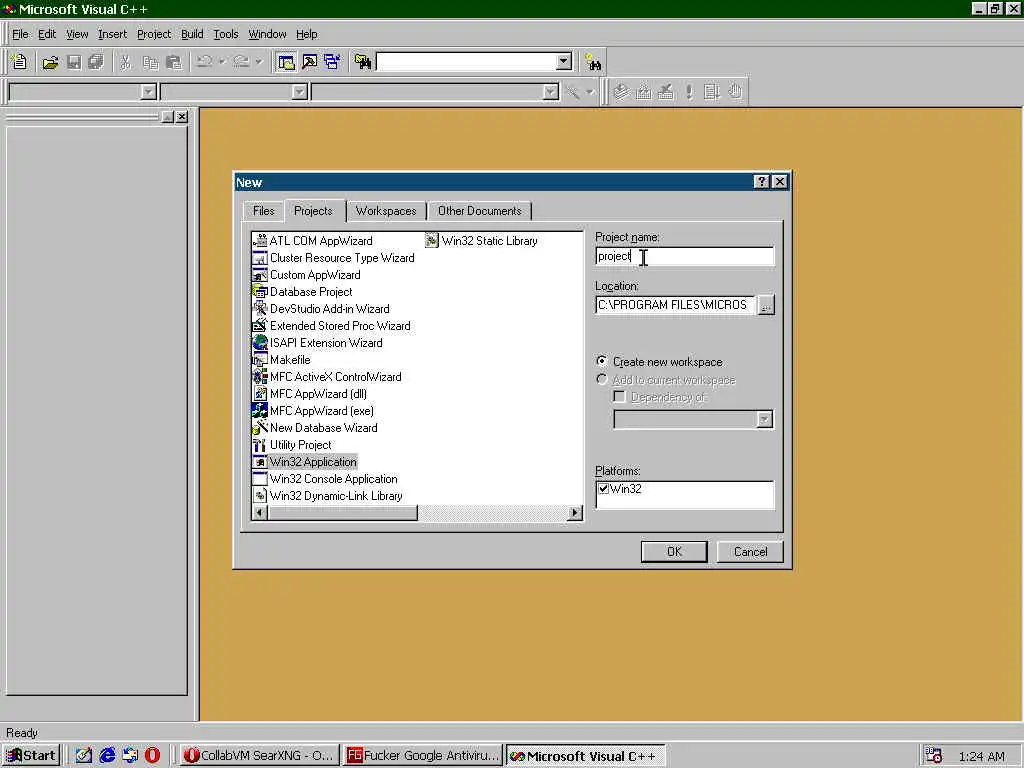Select ATL COM AppWizard project type
The width and height of the screenshot is (1024, 768).
[312, 241]
